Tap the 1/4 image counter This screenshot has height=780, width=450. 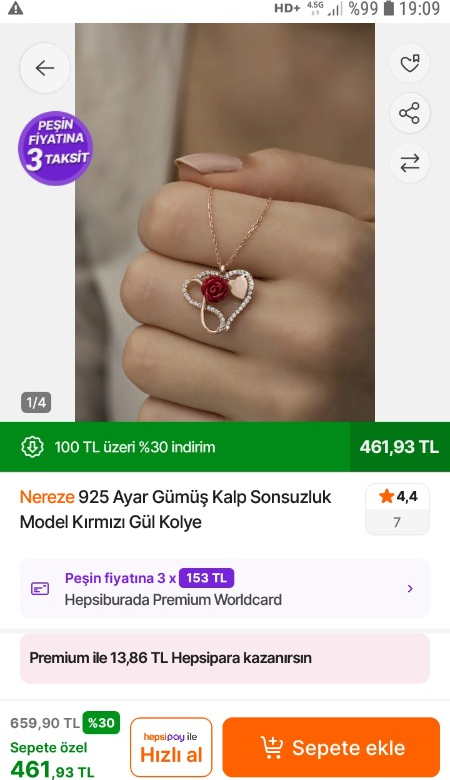(x=36, y=402)
